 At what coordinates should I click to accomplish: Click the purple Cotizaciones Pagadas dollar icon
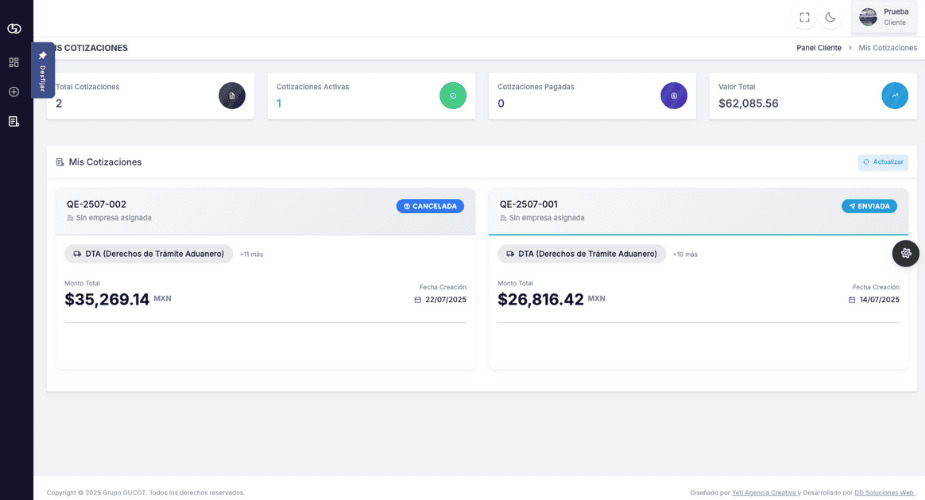[x=674, y=96]
